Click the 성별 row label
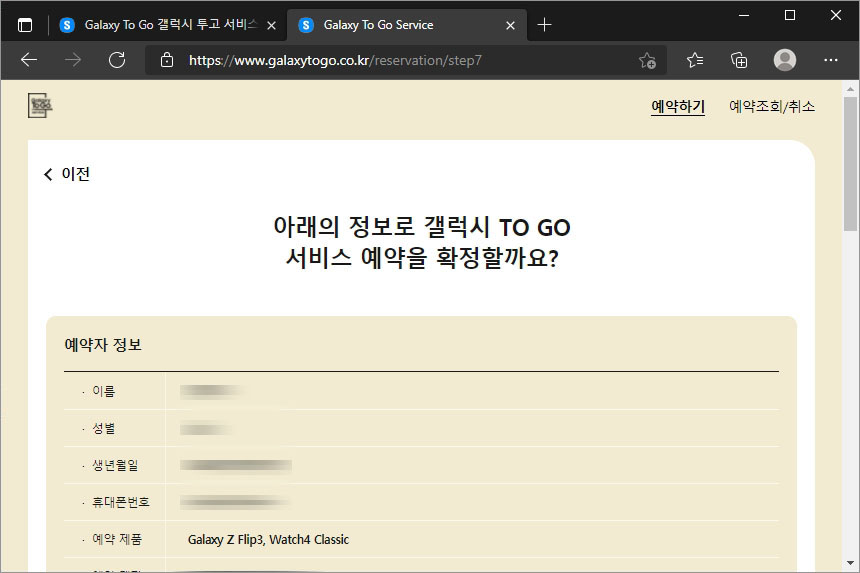Image resolution: width=860 pixels, height=573 pixels. coord(104,428)
